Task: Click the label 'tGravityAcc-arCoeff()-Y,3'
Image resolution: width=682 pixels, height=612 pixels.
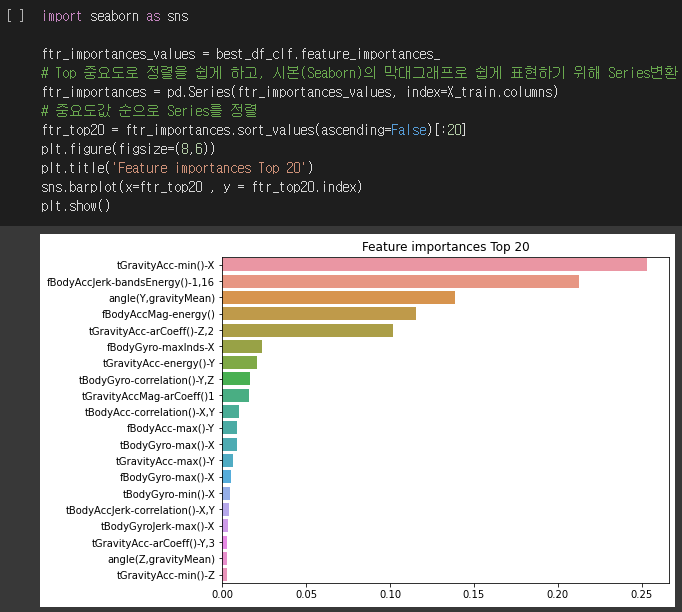Action: point(153,543)
